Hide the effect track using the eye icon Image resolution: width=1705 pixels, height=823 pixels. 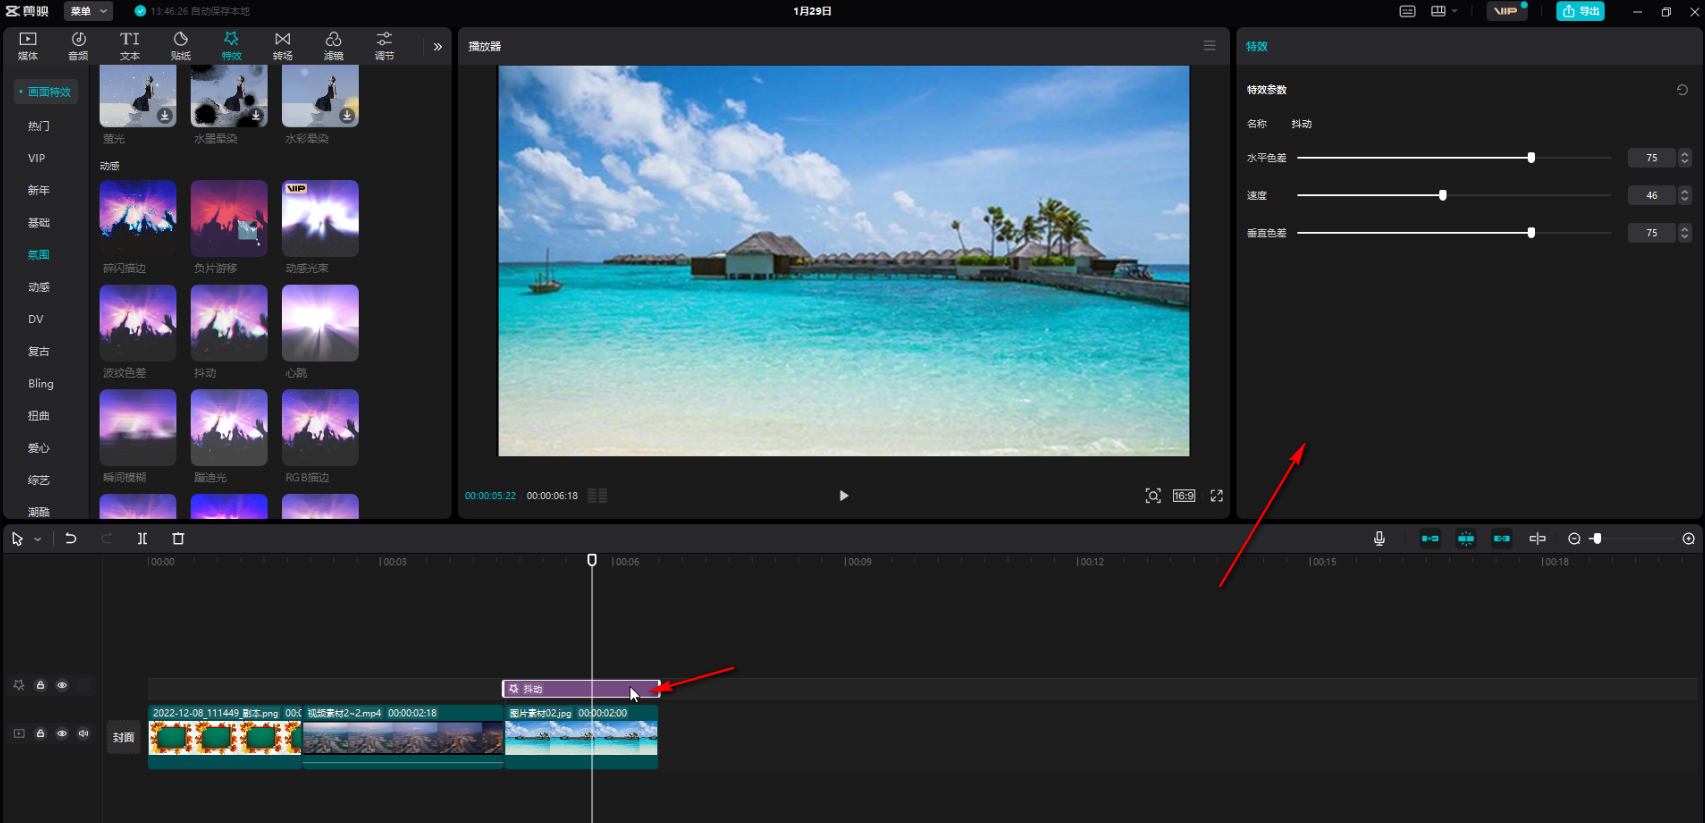point(62,685)
